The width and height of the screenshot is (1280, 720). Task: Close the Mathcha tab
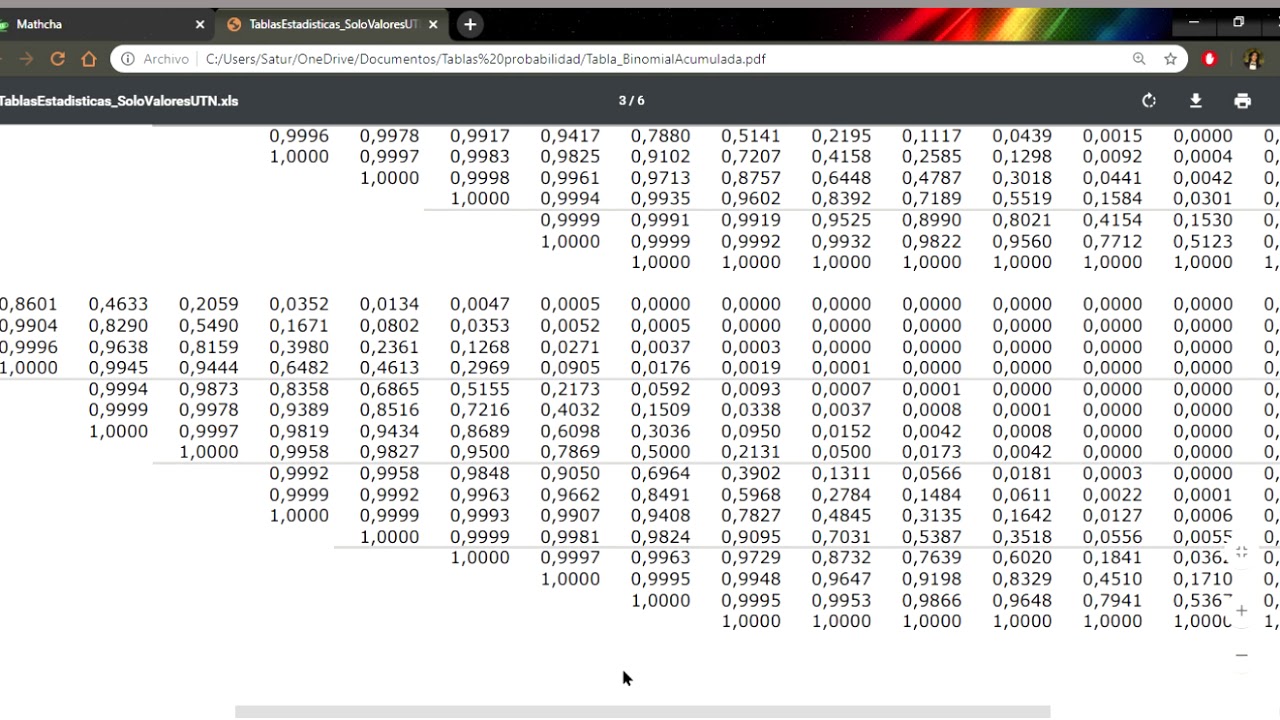tap(199, 24)
